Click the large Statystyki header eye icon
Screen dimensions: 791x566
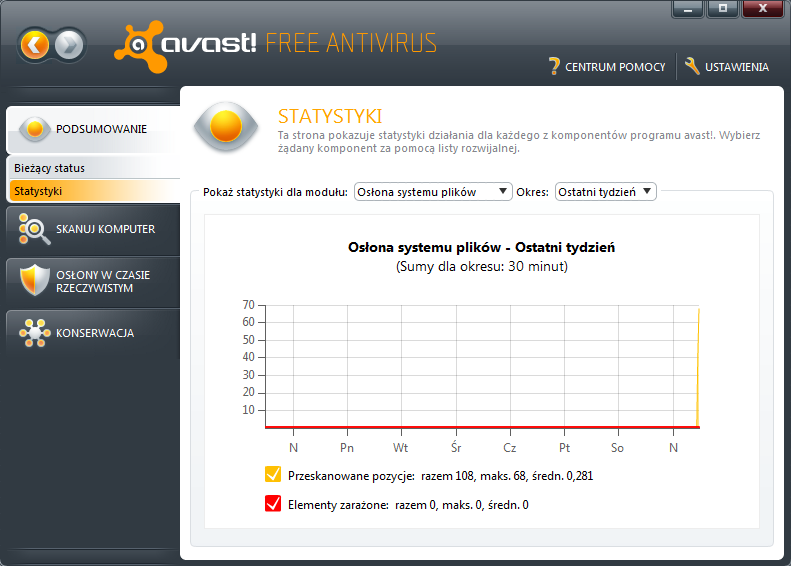(x=226, y=126)
